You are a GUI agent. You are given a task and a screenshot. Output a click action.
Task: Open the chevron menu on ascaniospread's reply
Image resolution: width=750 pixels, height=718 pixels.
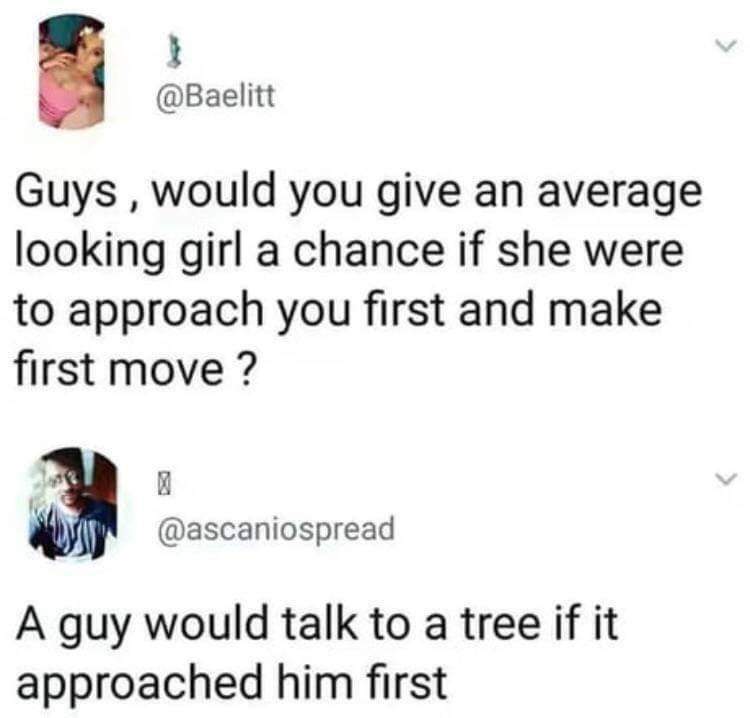pyautogui.click(x=727, y=478)
